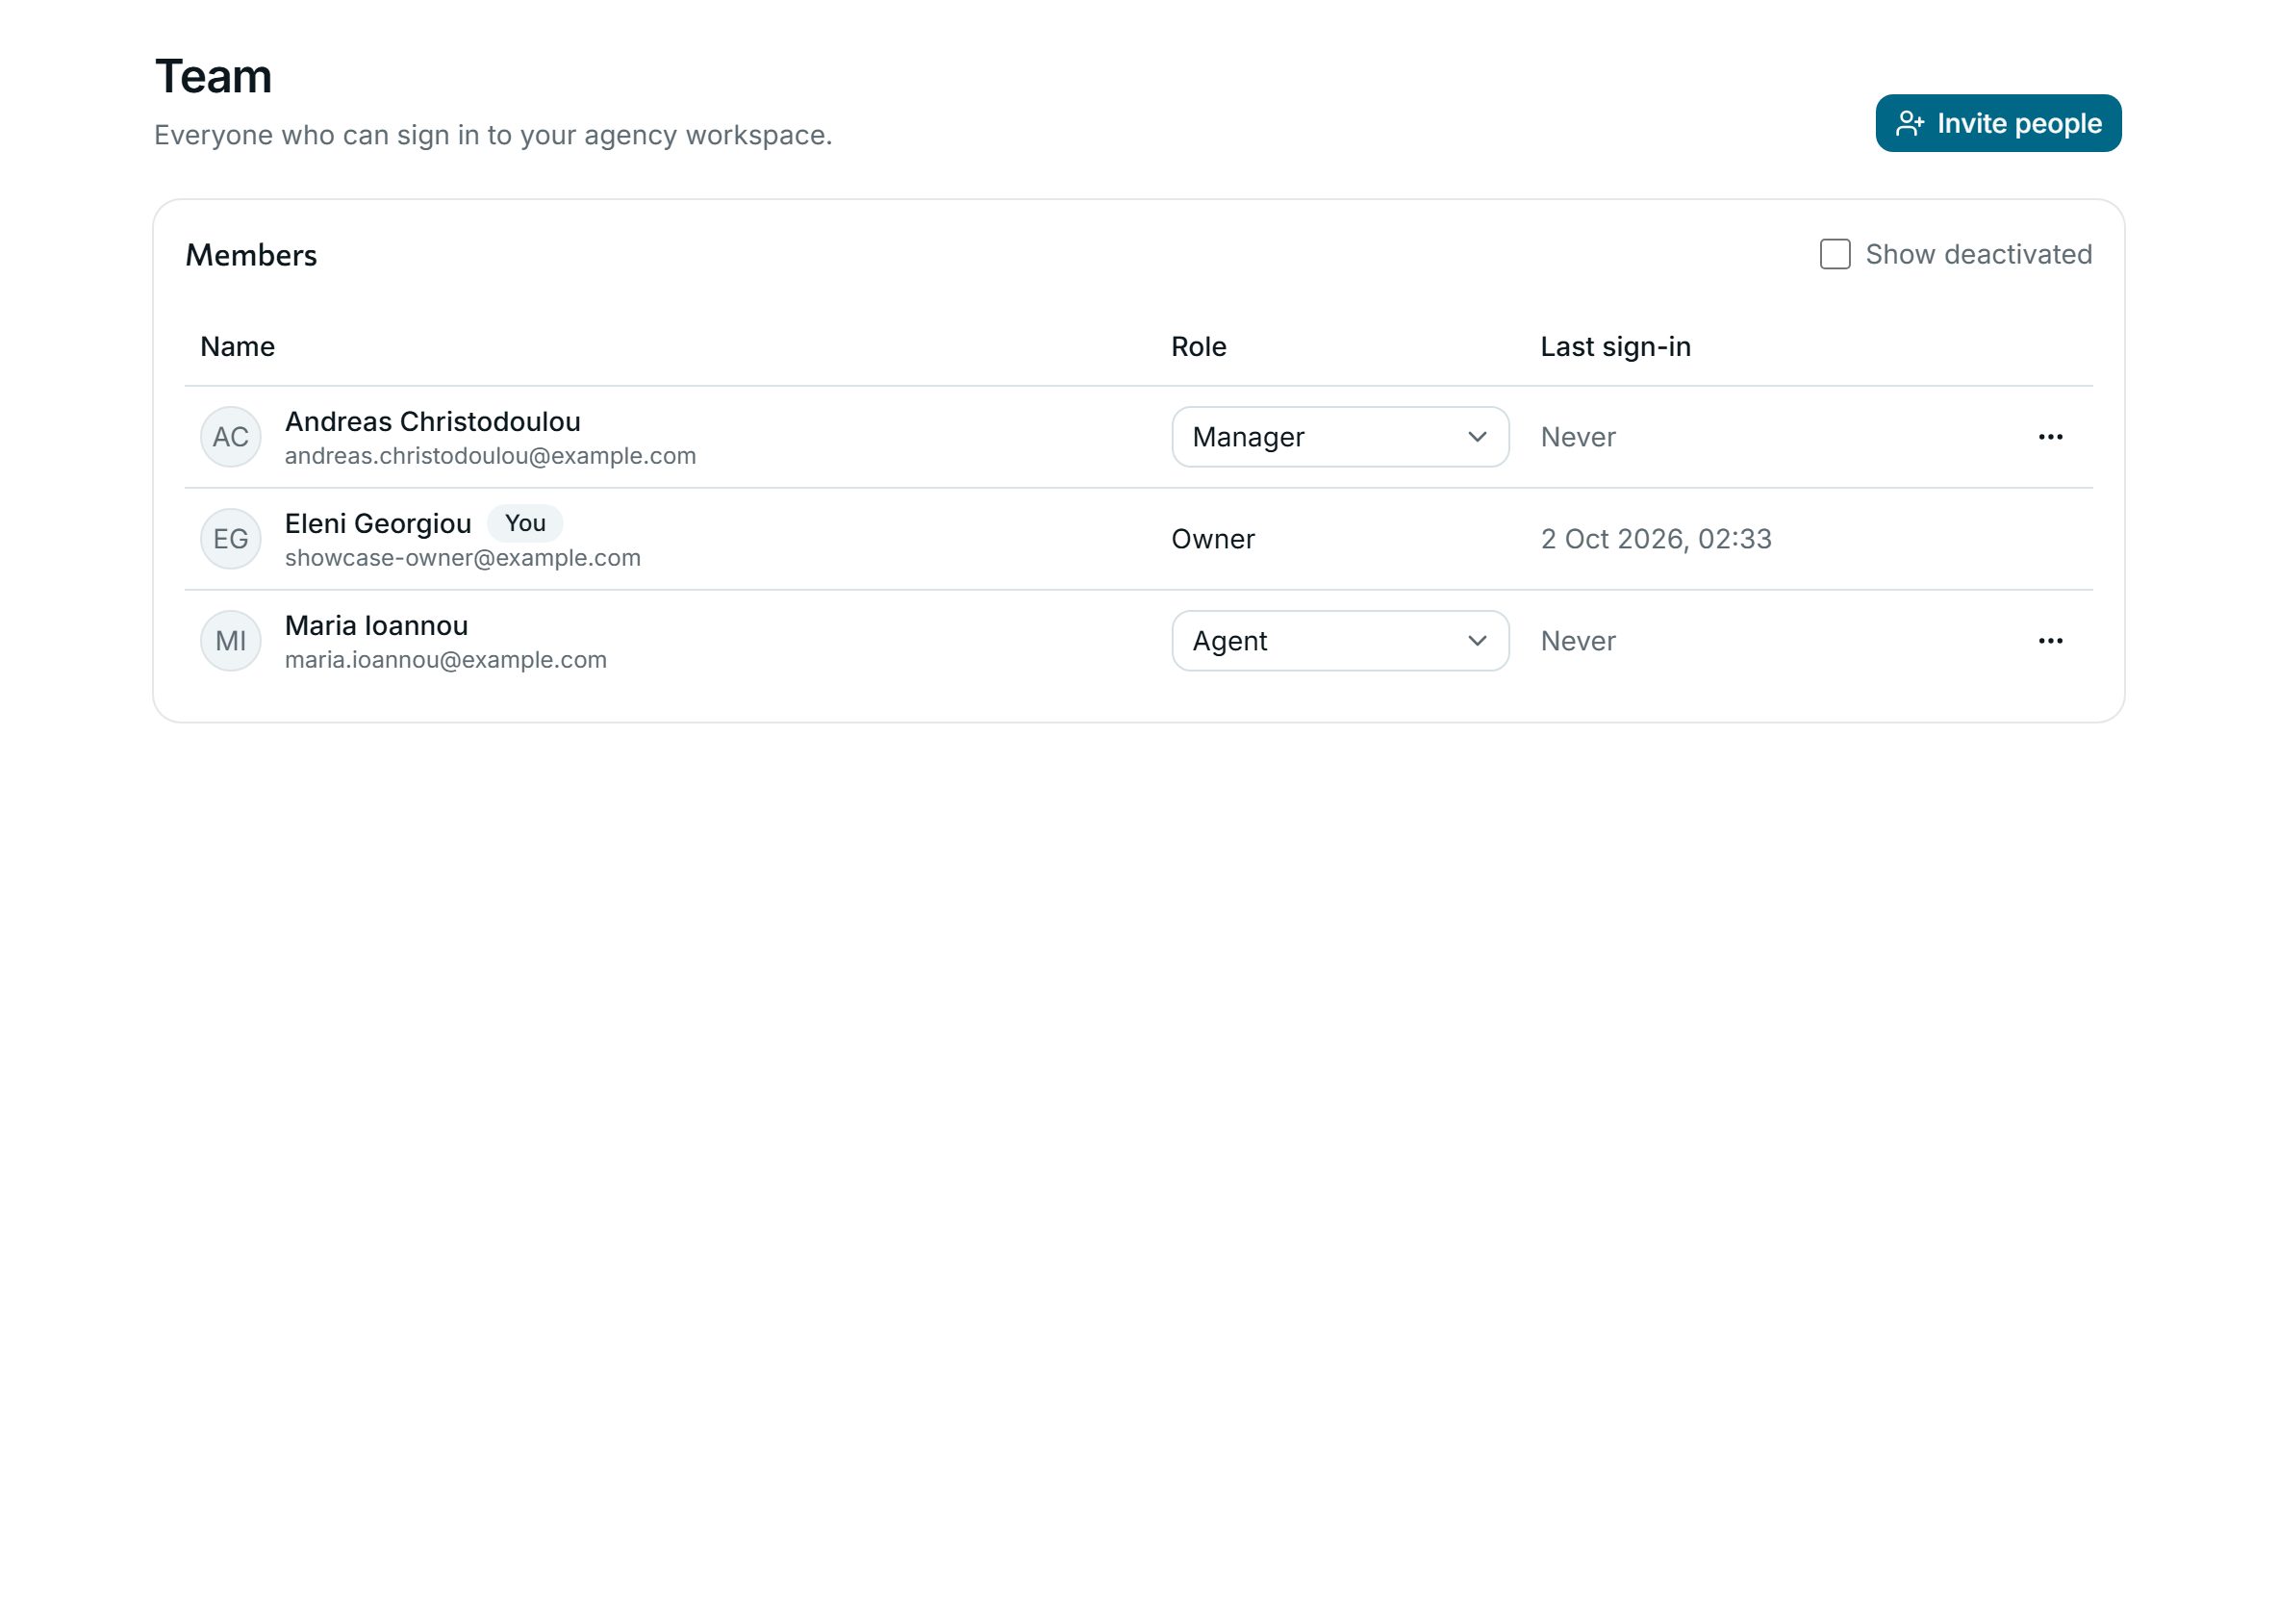The image size is (2278, 1624).
Task: Enable the Show deactivated checkbox
Action: [1834, 254]
